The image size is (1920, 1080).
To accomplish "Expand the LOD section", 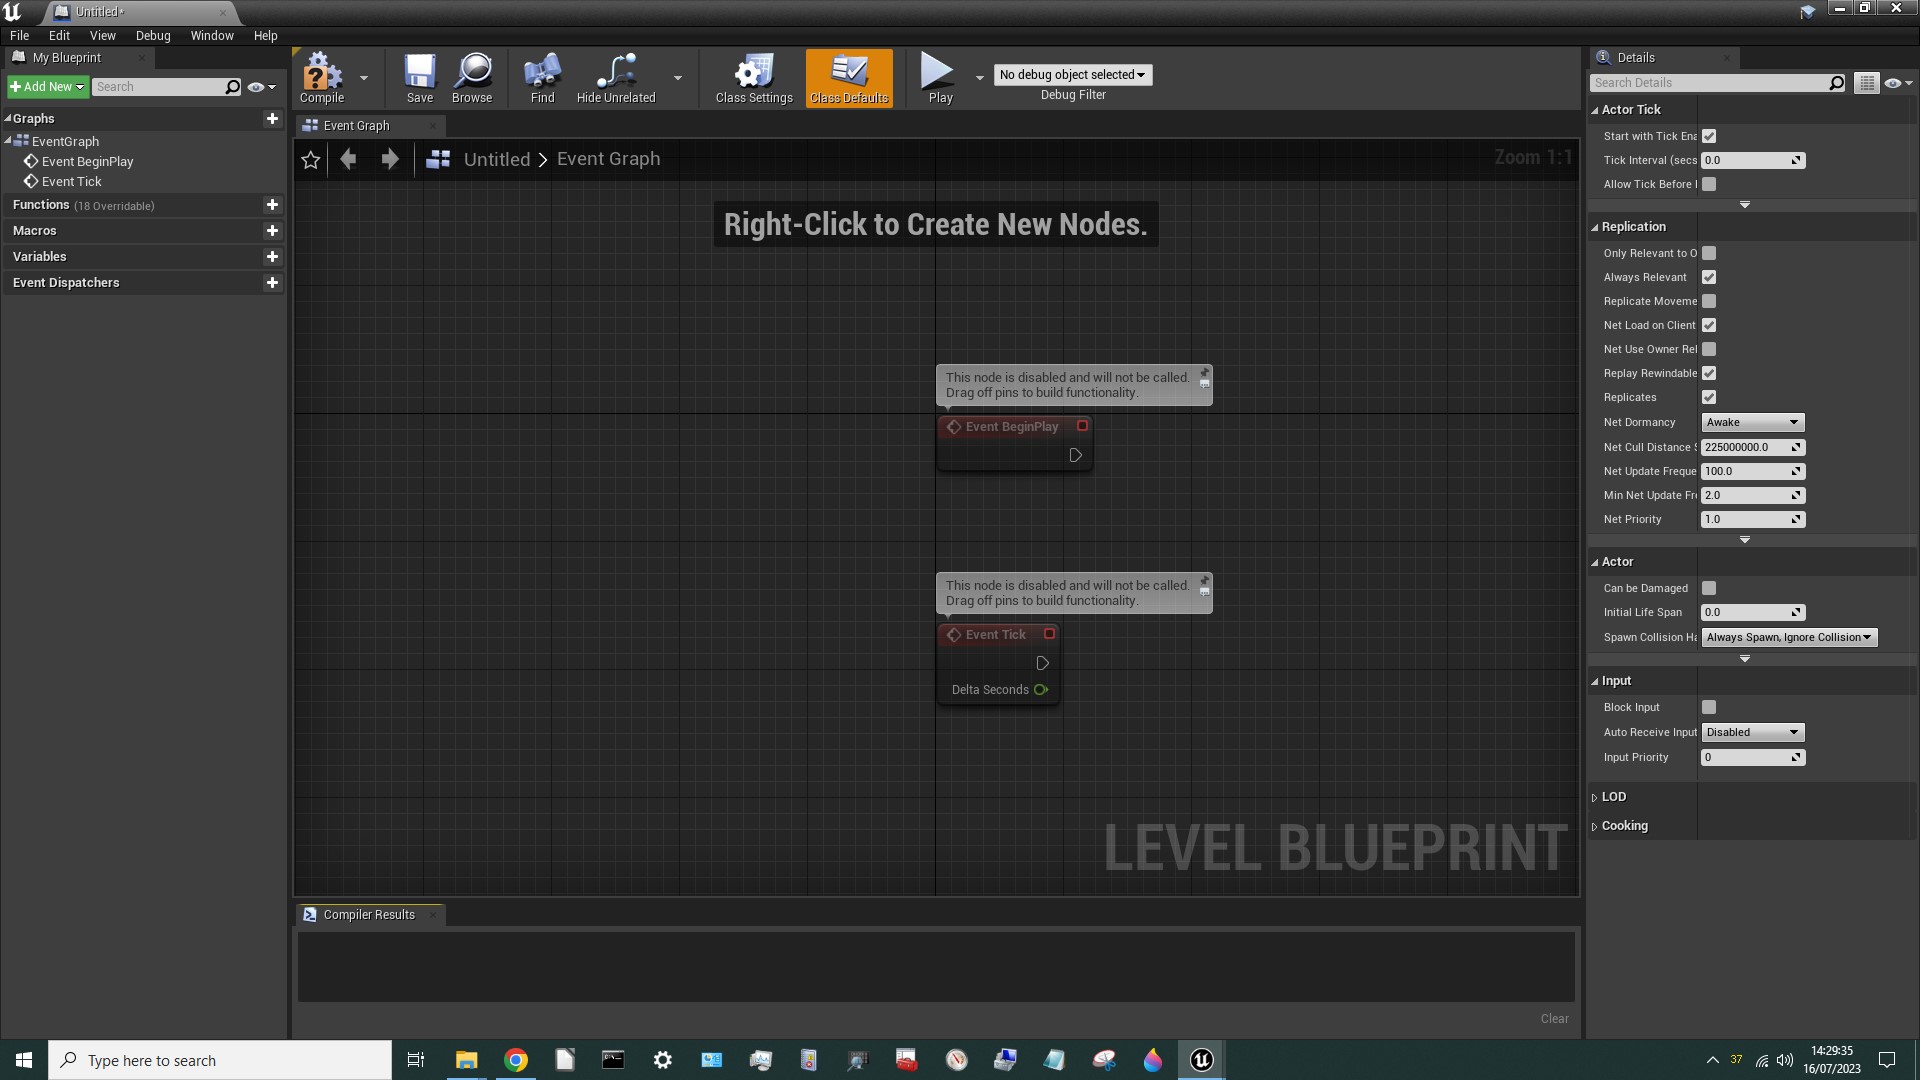I will click(x=1595, y=797).
